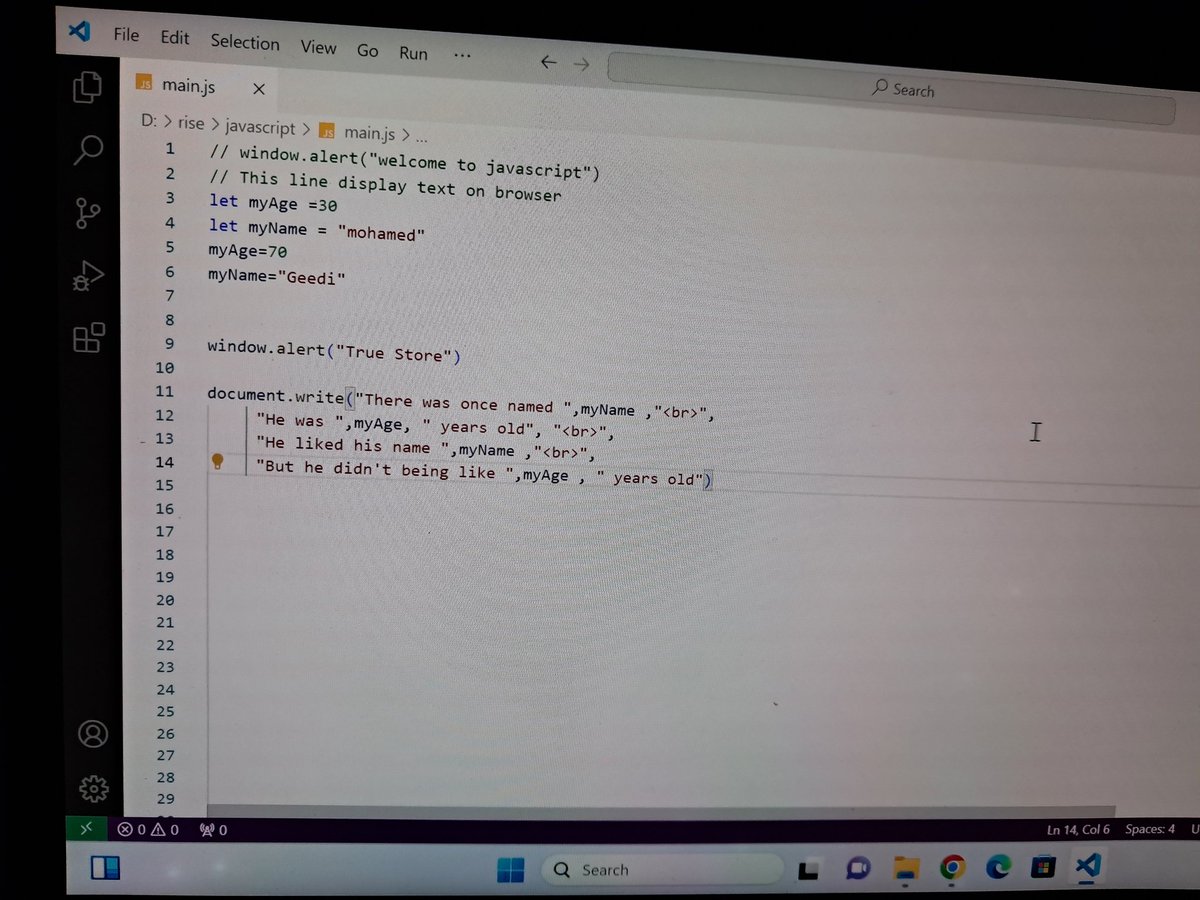Click line number 9 in the gutter
This screenshot has height=900, width=1200.
coord(169,343)
